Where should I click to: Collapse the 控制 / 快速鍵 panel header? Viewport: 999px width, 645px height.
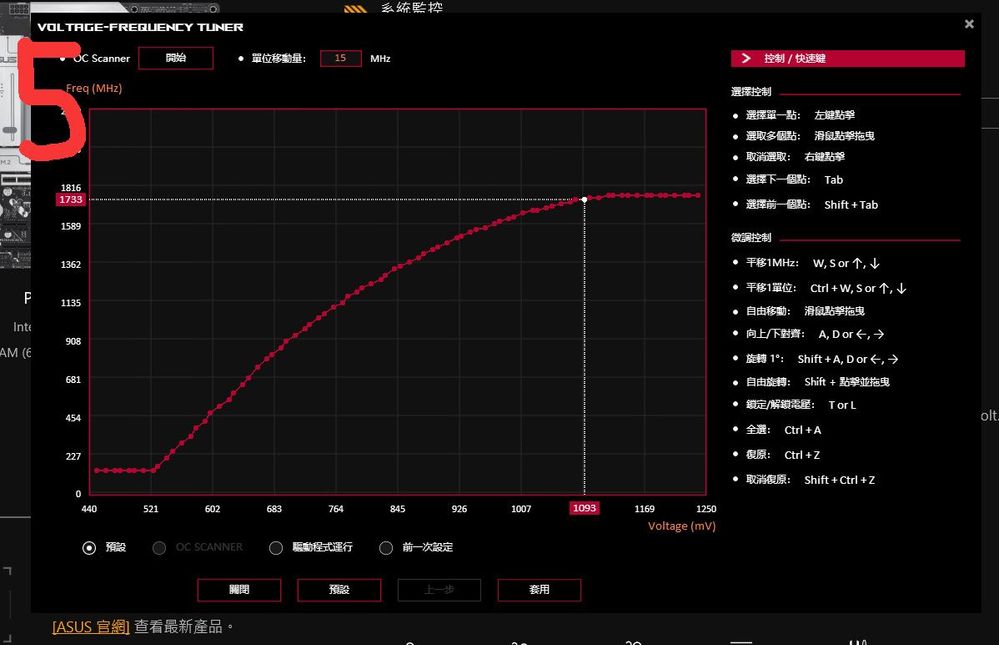848,59
